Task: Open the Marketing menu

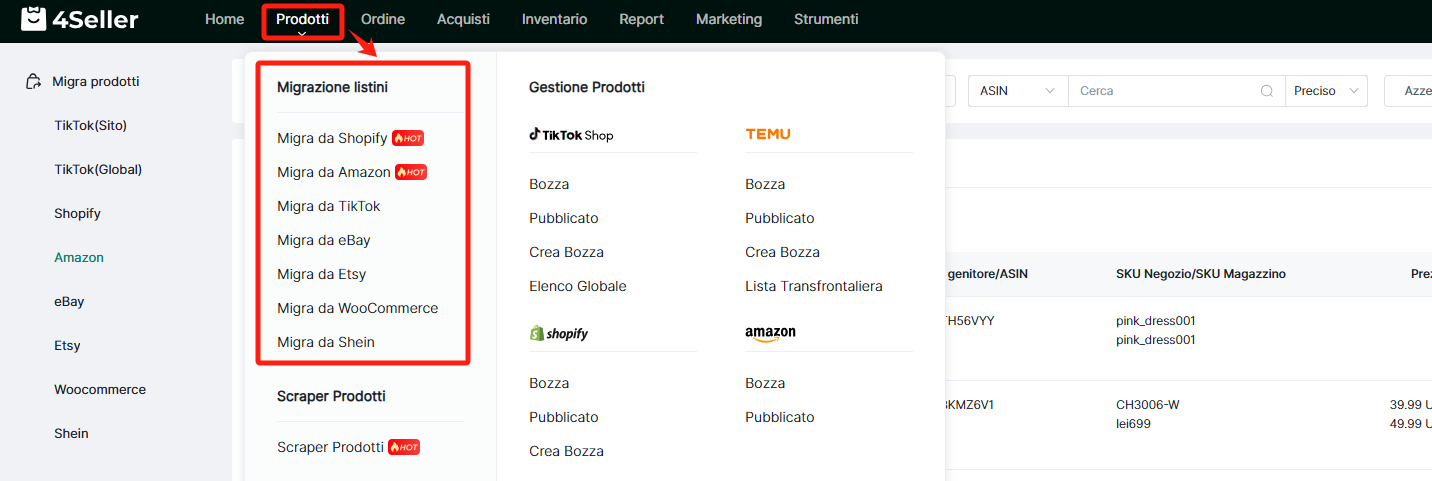Action: pos(729,19)
